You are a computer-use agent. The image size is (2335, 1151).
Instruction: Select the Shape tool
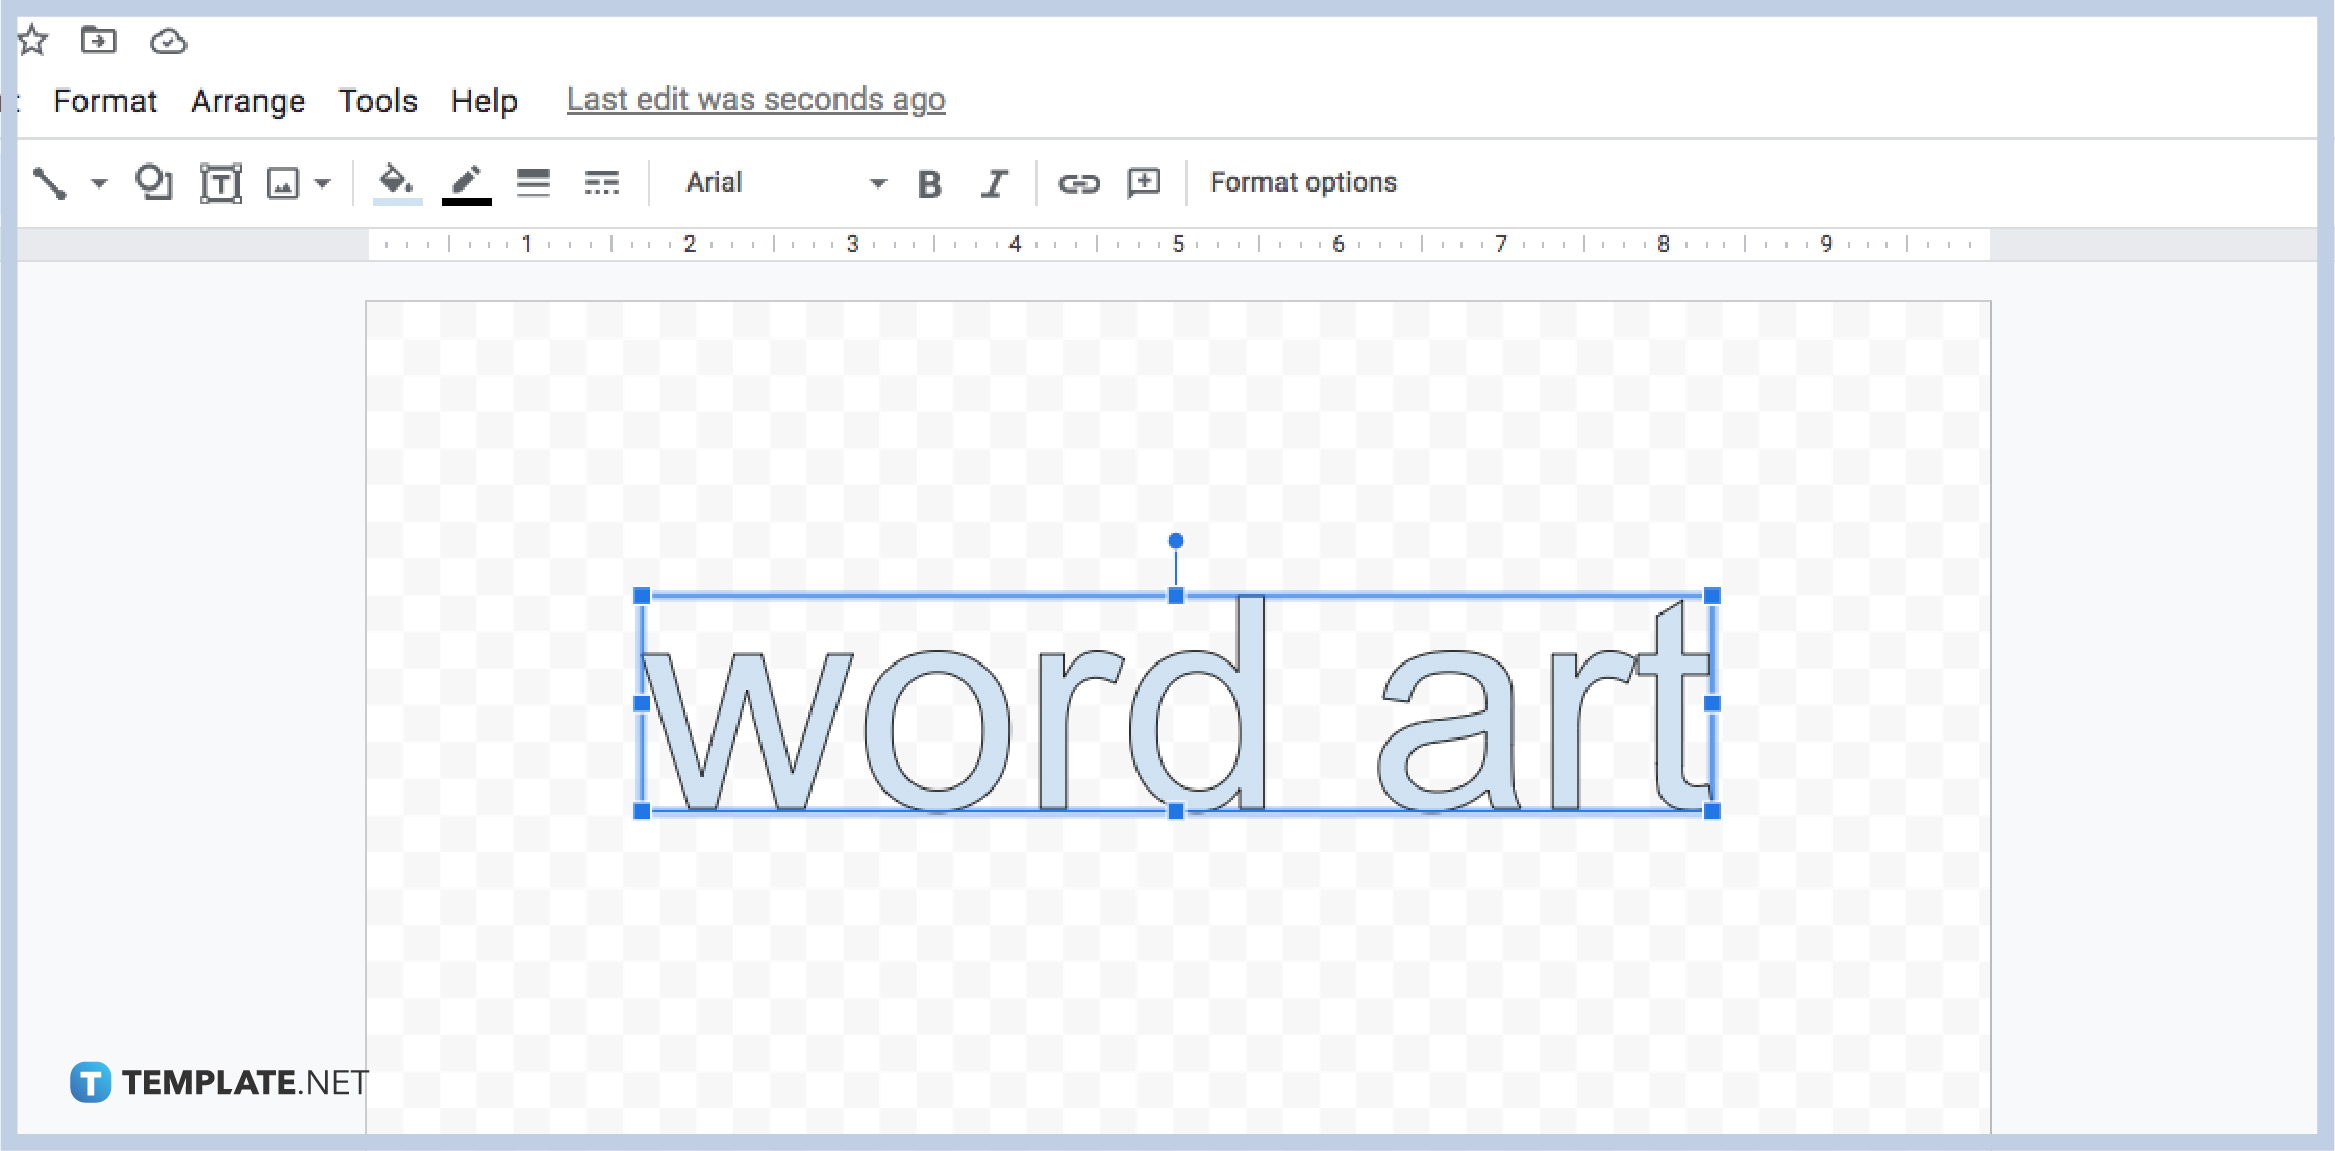tap(153, 182)
